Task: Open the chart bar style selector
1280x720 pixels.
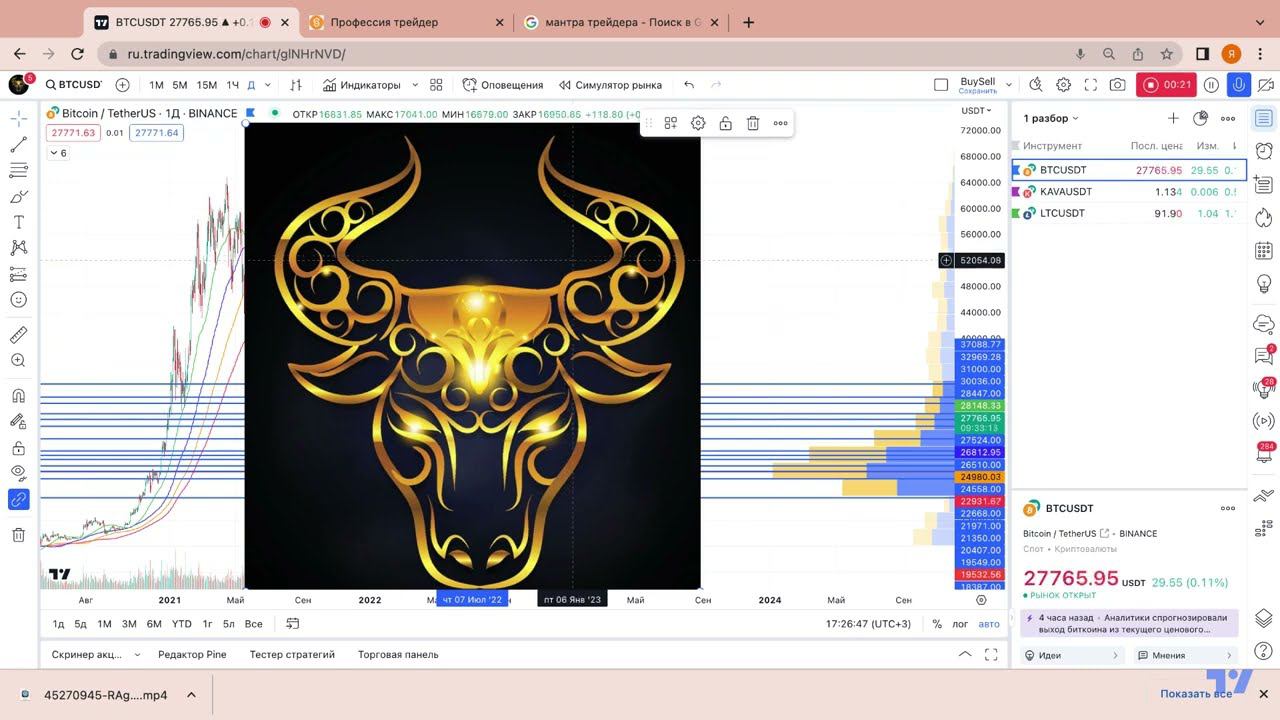Action: [296, 85]
